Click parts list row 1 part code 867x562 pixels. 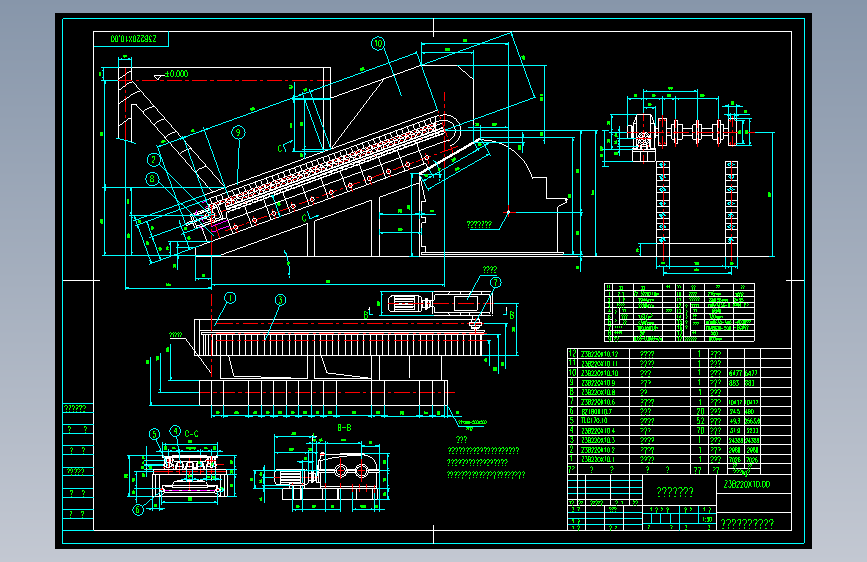point(598,459)
